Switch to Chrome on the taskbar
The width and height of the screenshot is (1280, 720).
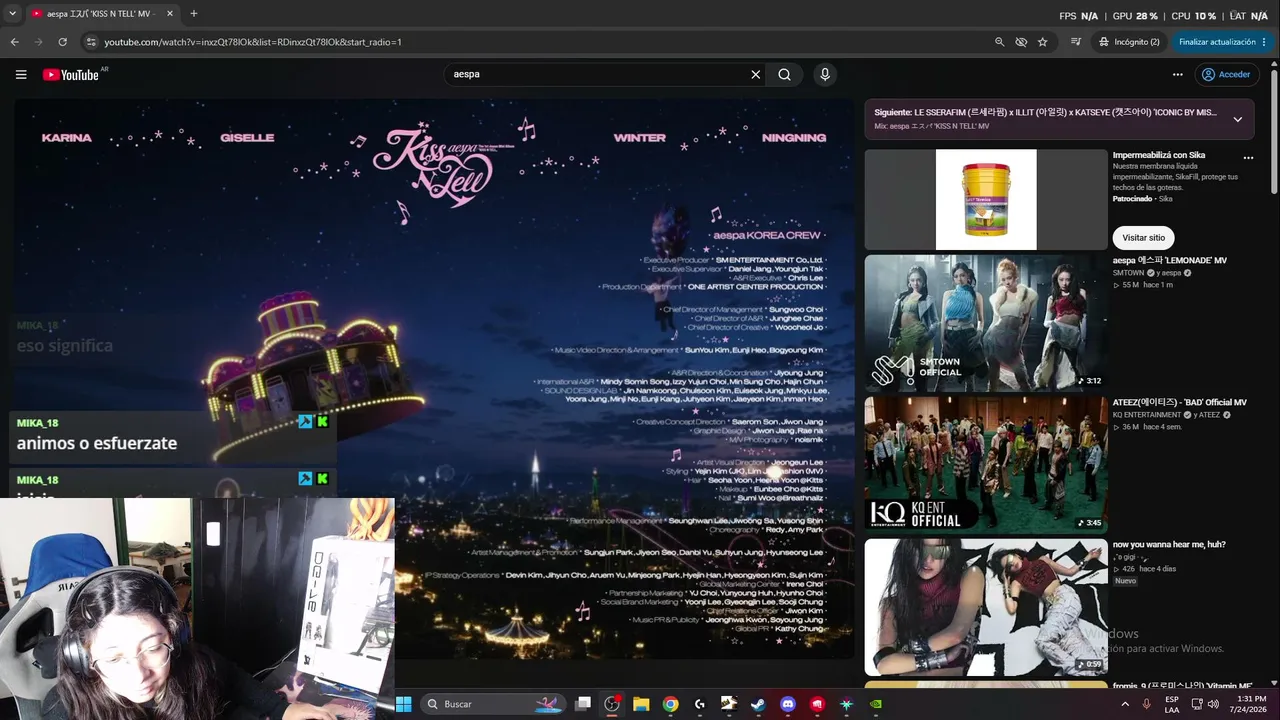670,704
